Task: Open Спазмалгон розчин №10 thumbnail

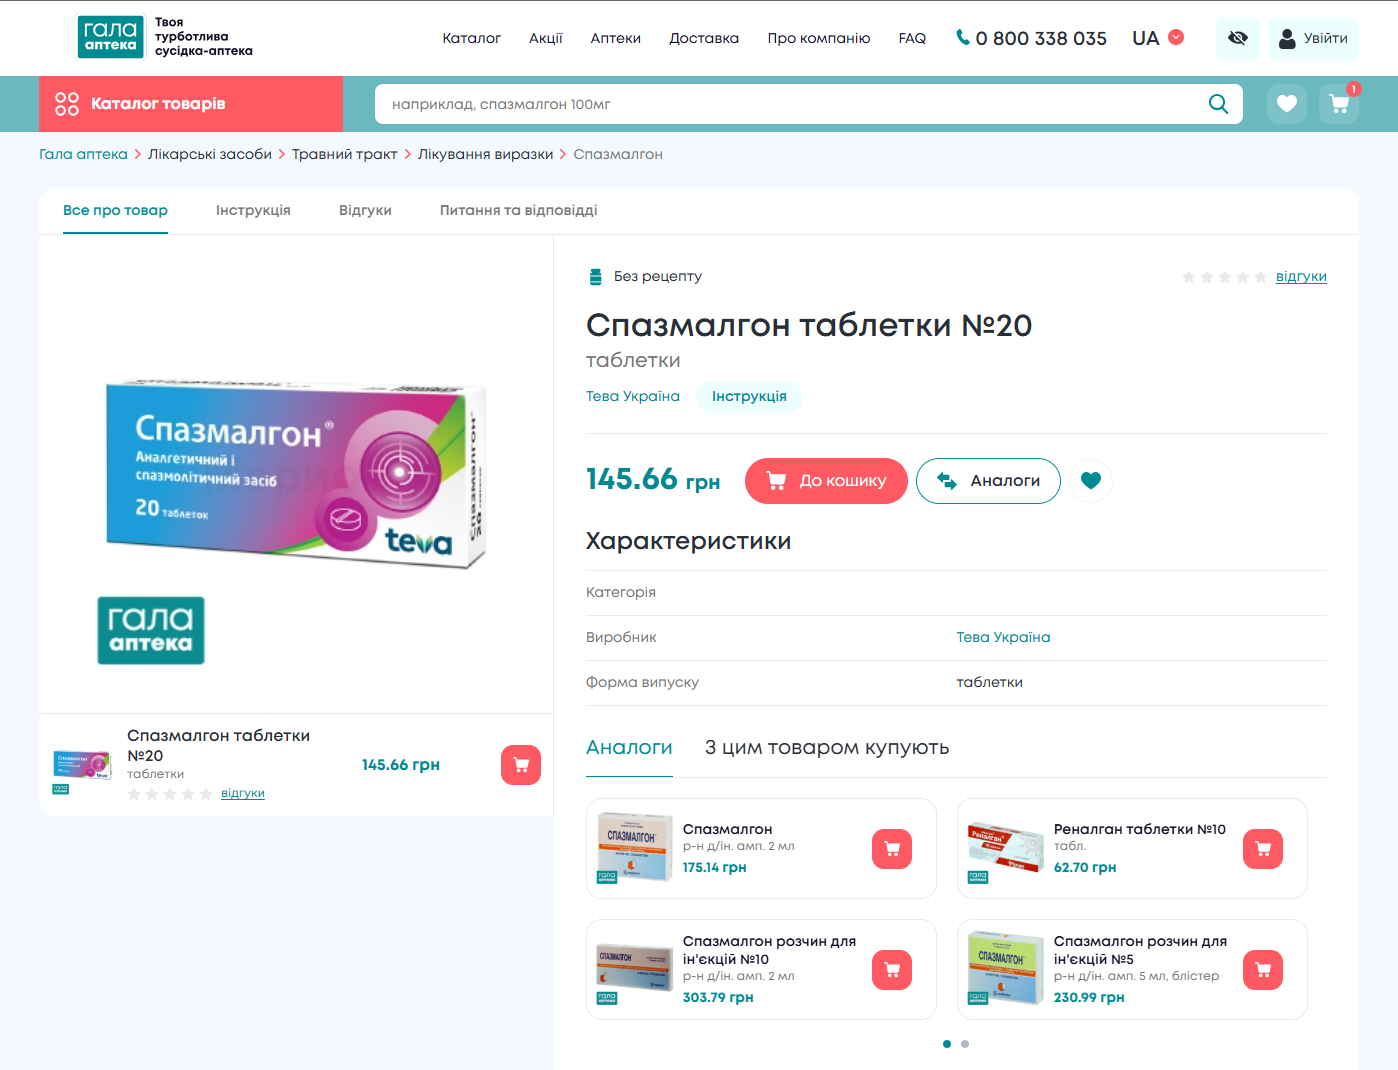Action: tap(634, 970)
